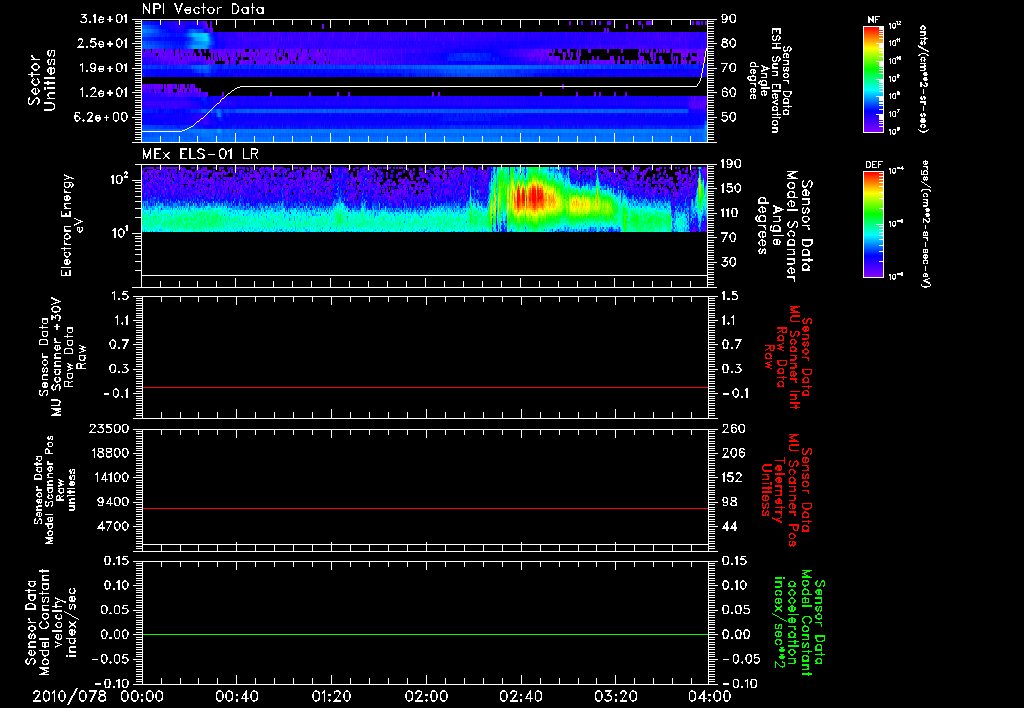Click the '2.5e+01' sector axis value
1024x708 pixels.
click(x=104, y=43)
